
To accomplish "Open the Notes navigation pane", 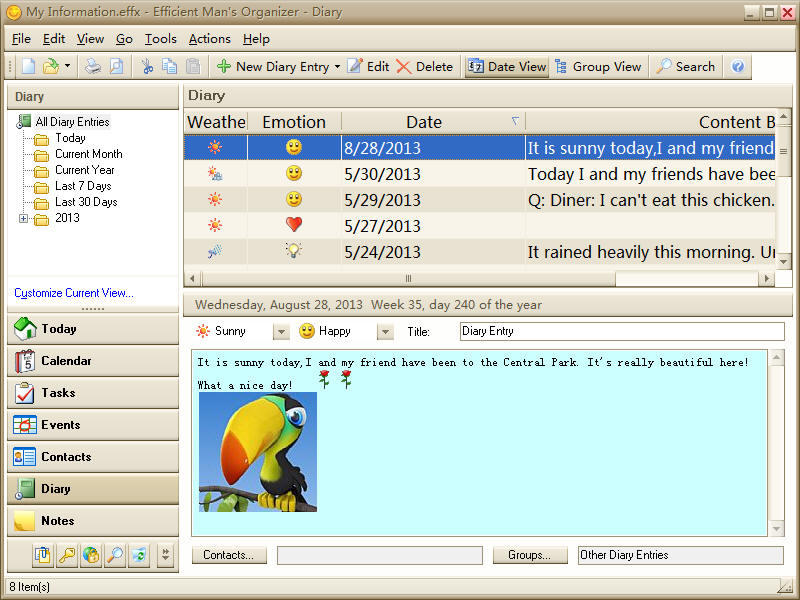I will 93,521.
